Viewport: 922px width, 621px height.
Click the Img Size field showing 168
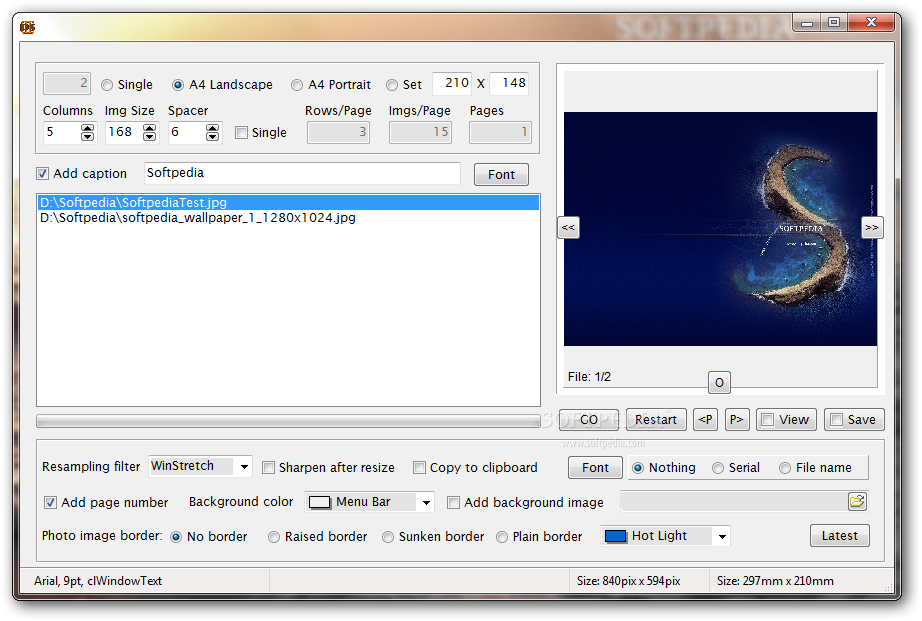click(x=124, y=132)
